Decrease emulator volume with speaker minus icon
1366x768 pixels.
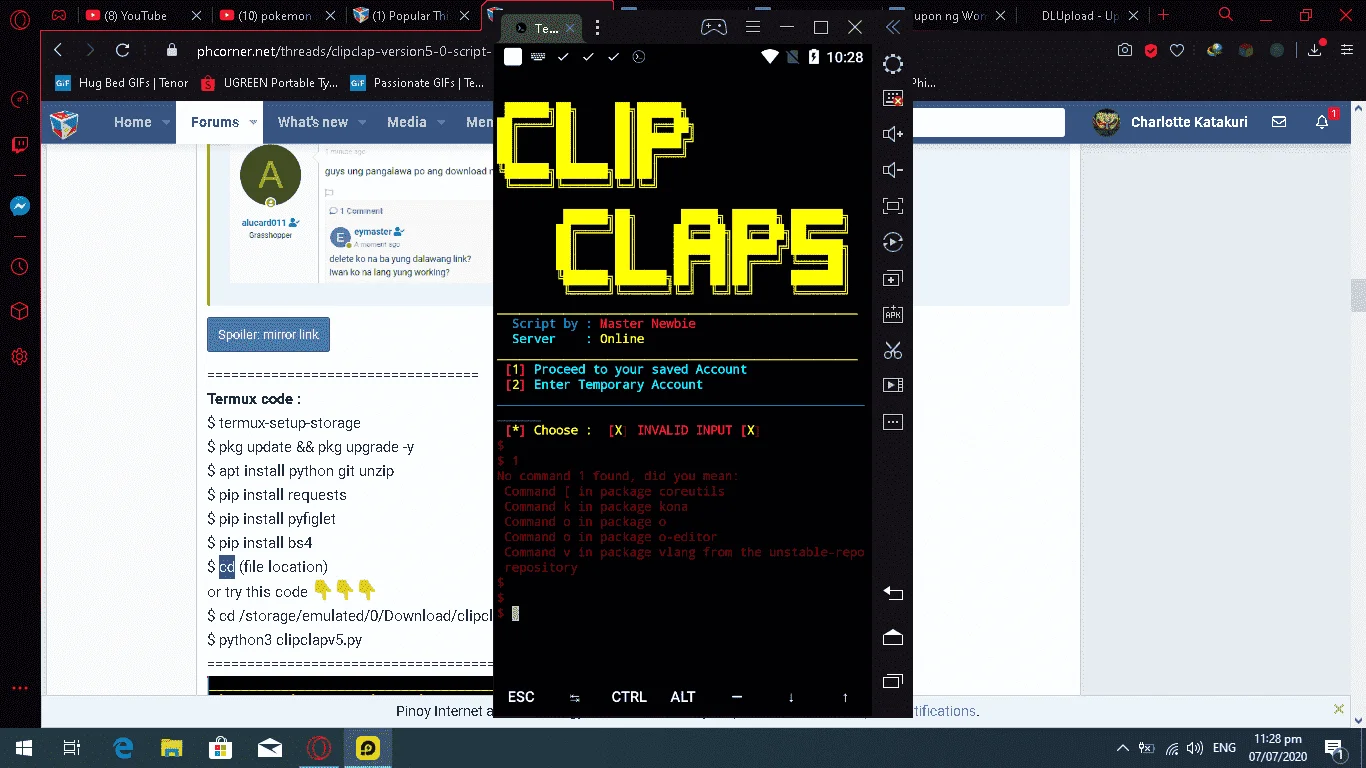893,170
